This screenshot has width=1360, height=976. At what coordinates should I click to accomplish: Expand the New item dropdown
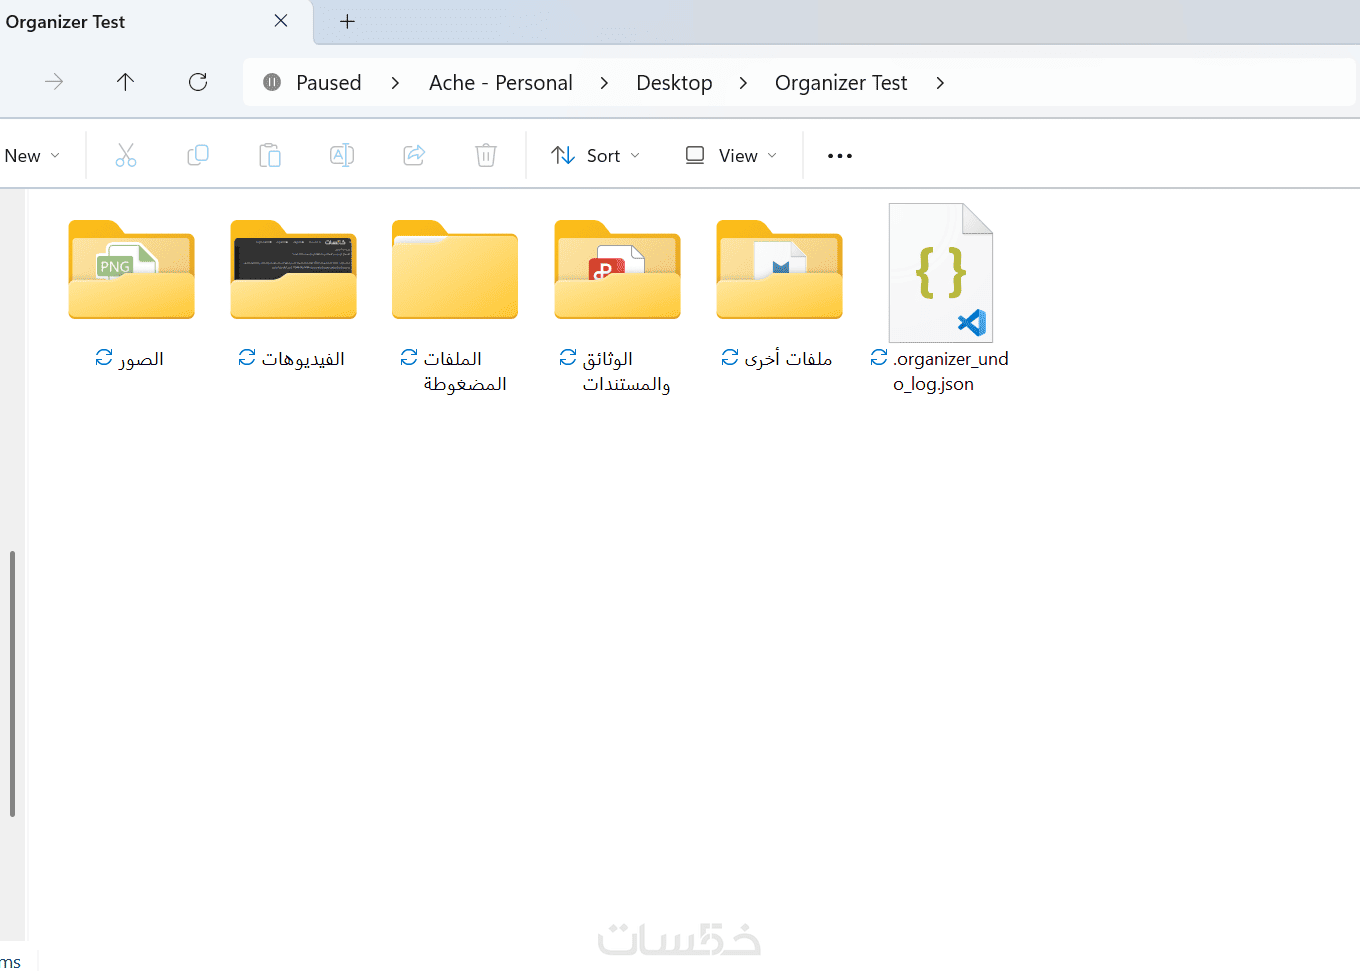32,155
